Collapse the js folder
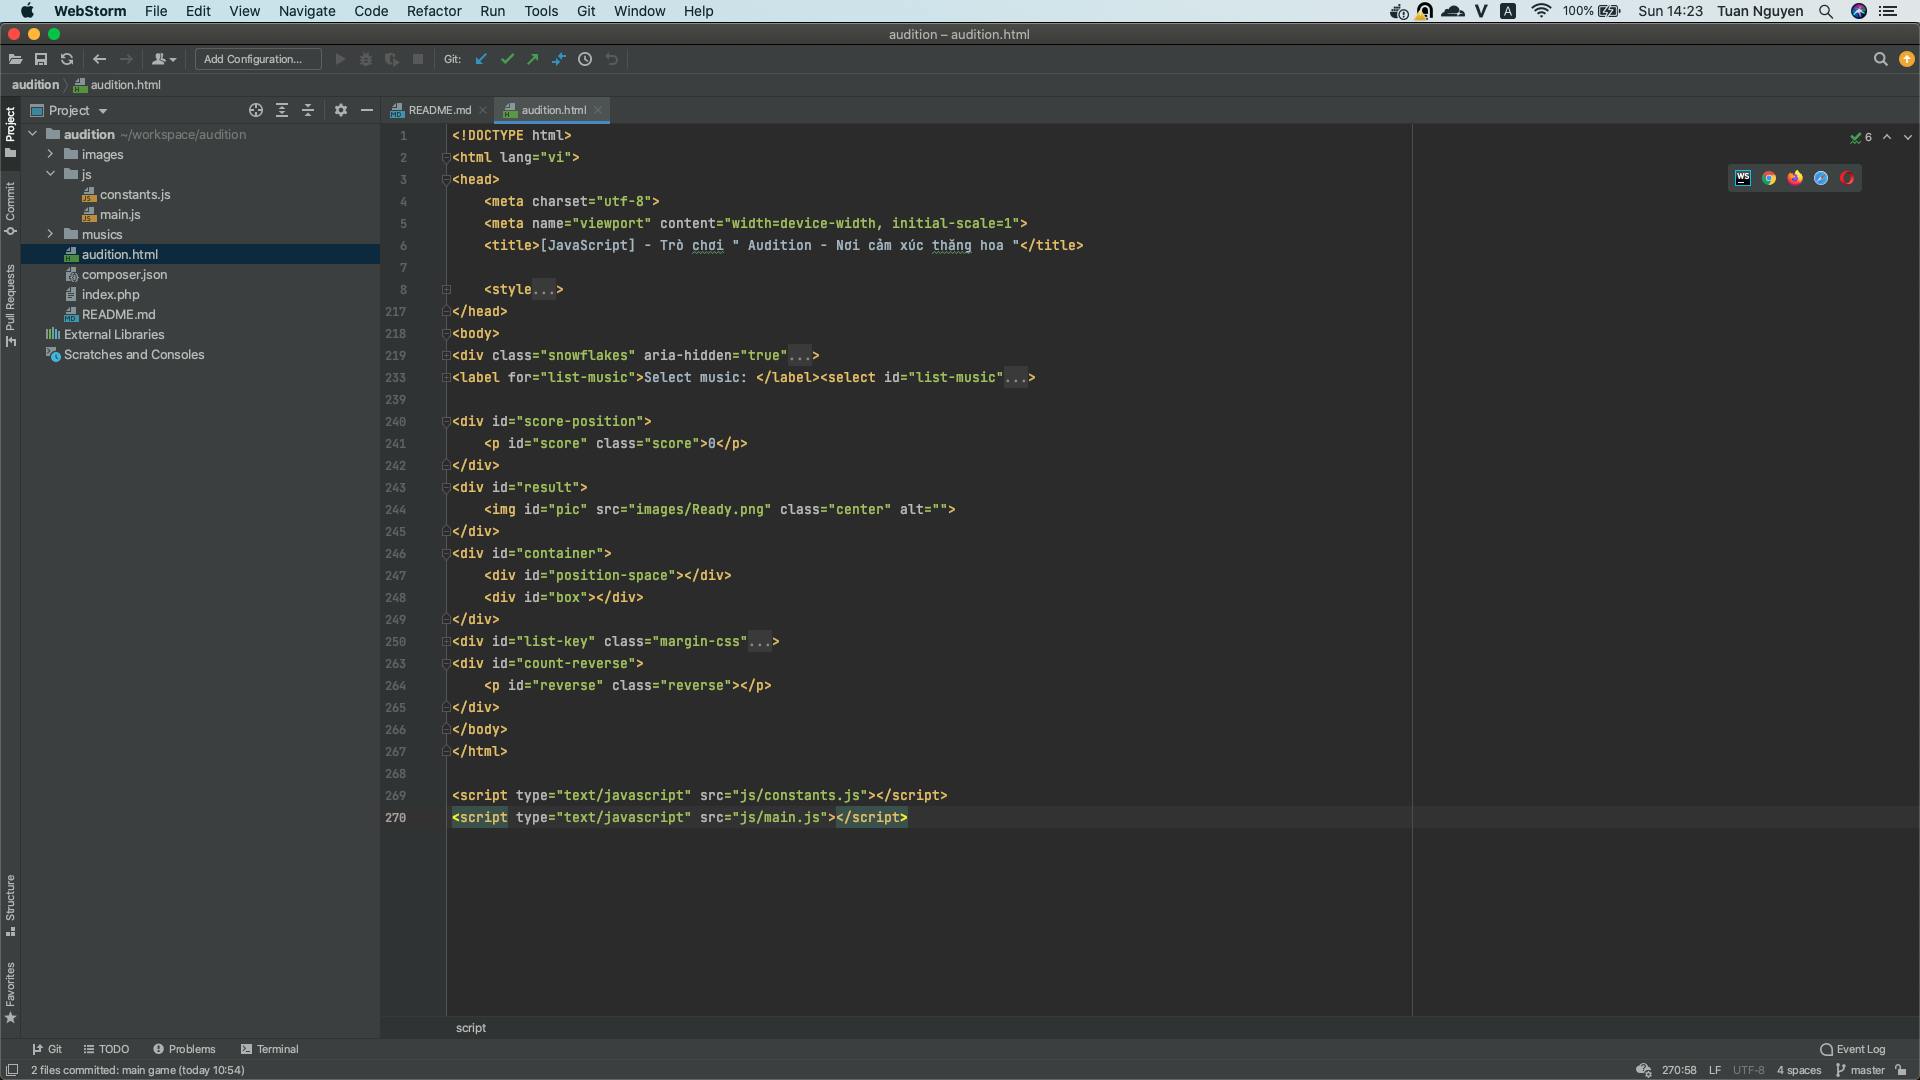1920x1080 pixels. tap(50, 174)
